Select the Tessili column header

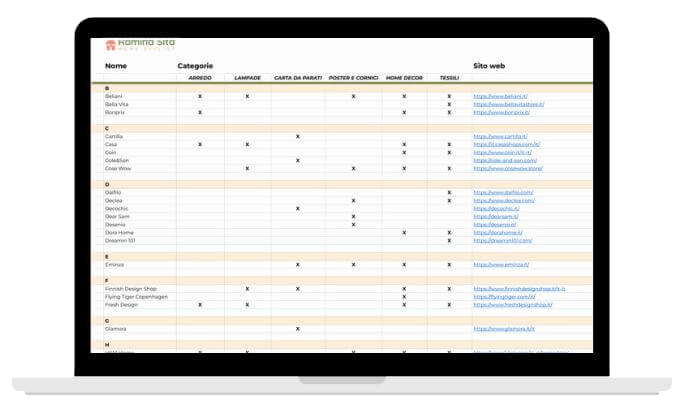449,78
